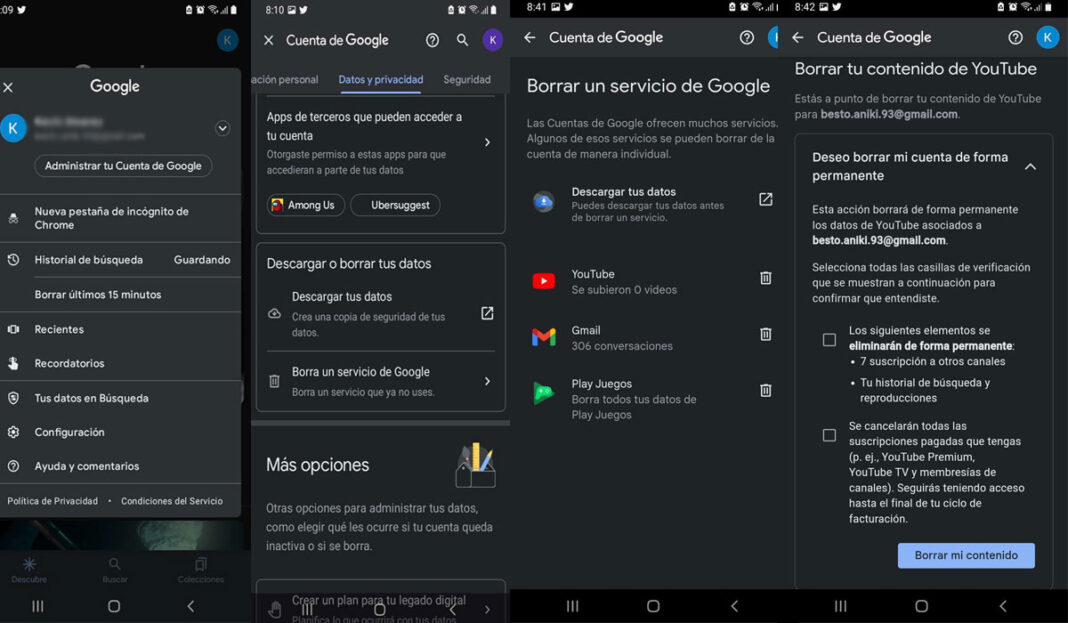Delete Play Juegos service with trash icon
This screenshot has width=1068, height=623.
point(766,390)
